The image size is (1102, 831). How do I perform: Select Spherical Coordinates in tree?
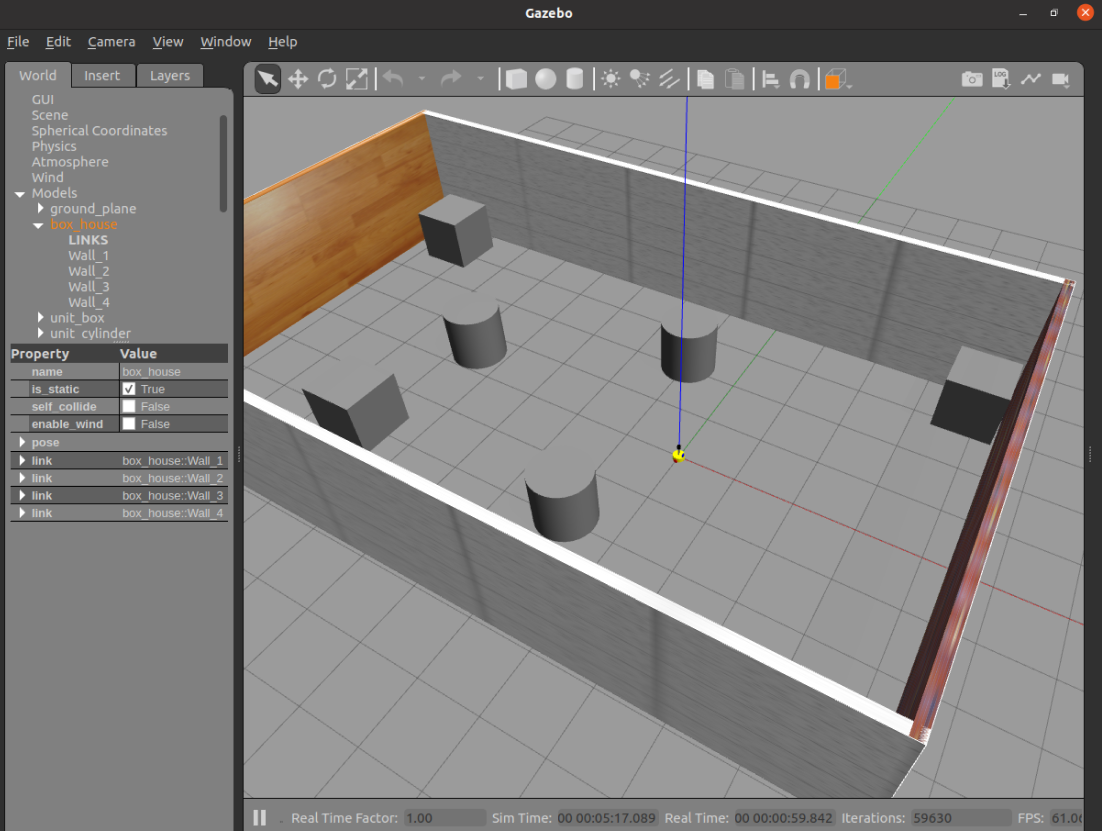(x=99, y=131)
